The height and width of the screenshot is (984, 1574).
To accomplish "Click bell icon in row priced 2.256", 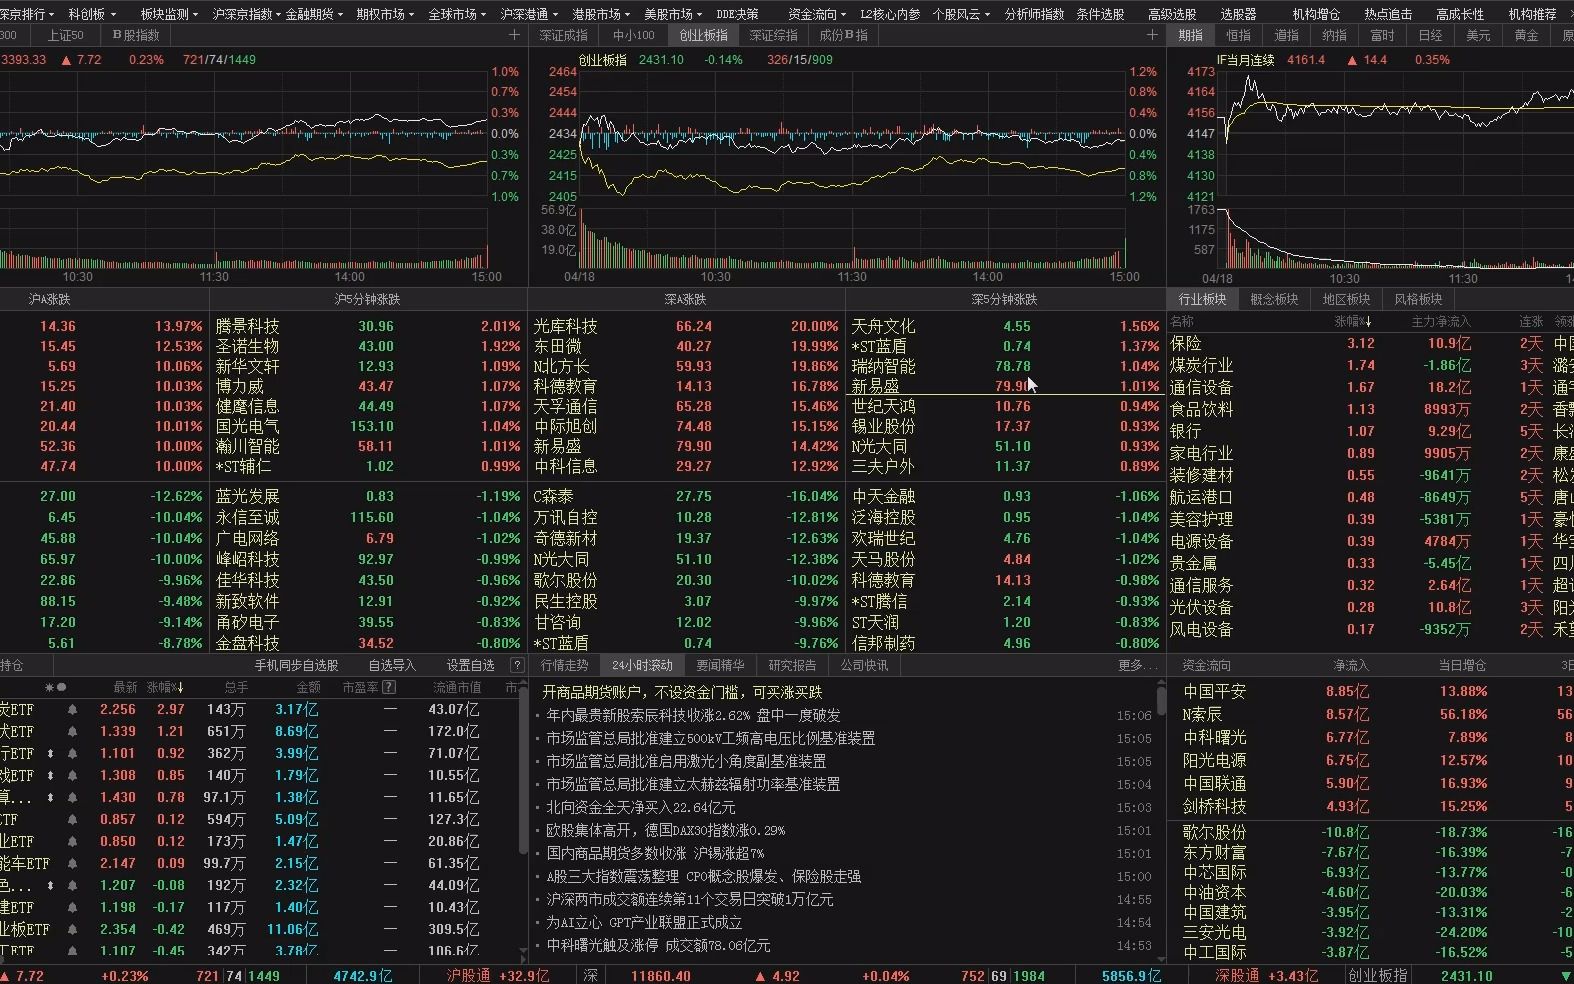I will pos(73,709).
